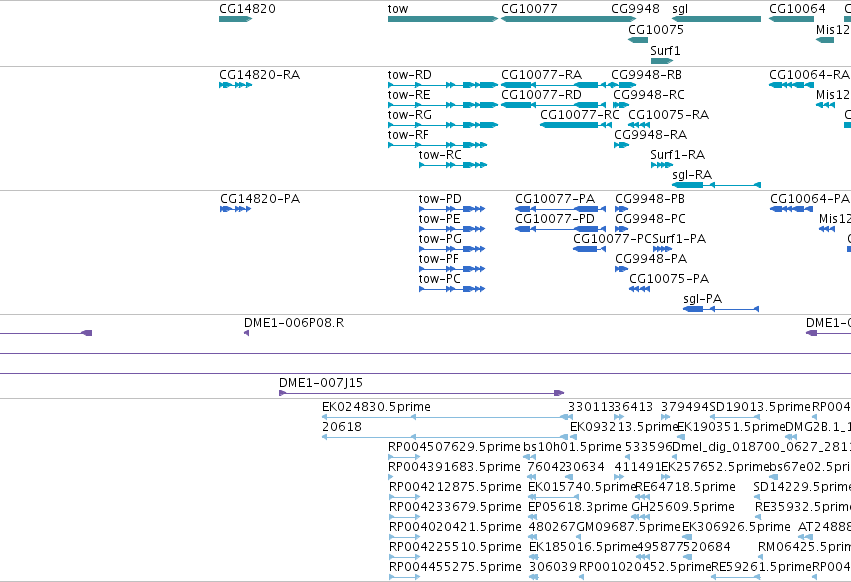Click the sgl gene feature
Image resolution: width=851 pixels, height=582 pixels.
click(716, 19)
